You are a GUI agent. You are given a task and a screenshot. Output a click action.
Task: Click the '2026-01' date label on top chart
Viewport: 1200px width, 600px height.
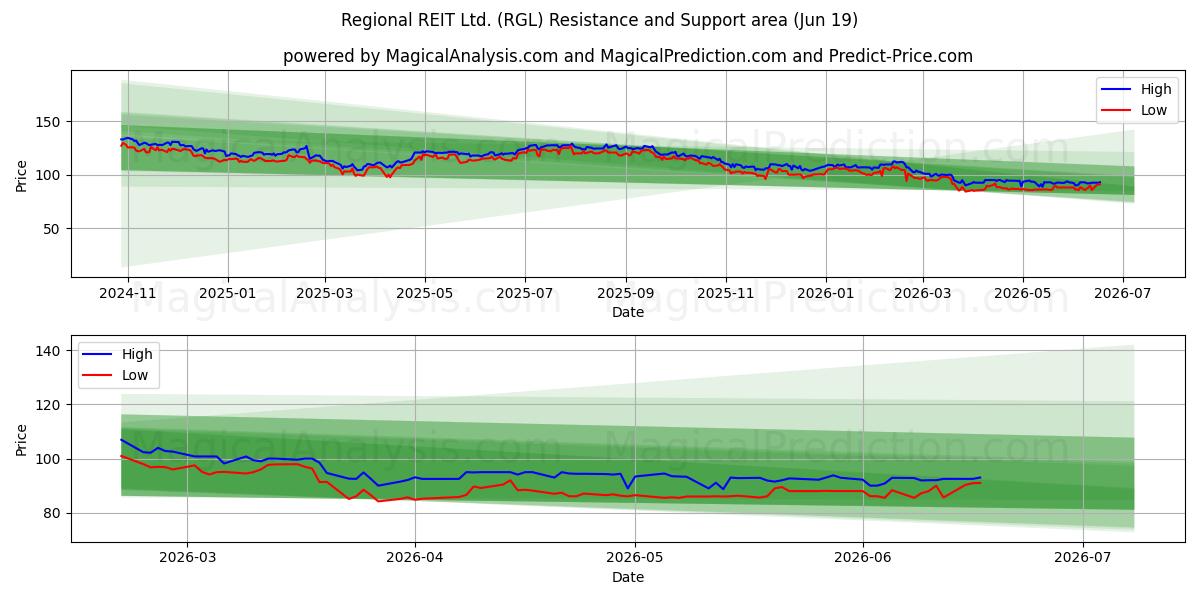(x=826, y=294)
